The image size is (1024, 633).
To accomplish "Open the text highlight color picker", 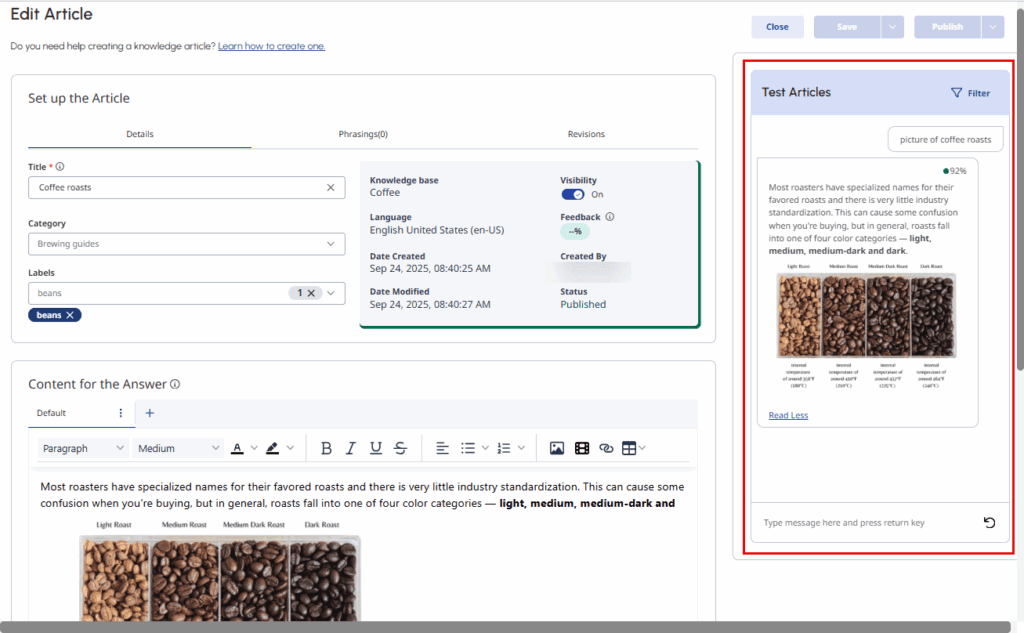I will [x=272, y=447].
